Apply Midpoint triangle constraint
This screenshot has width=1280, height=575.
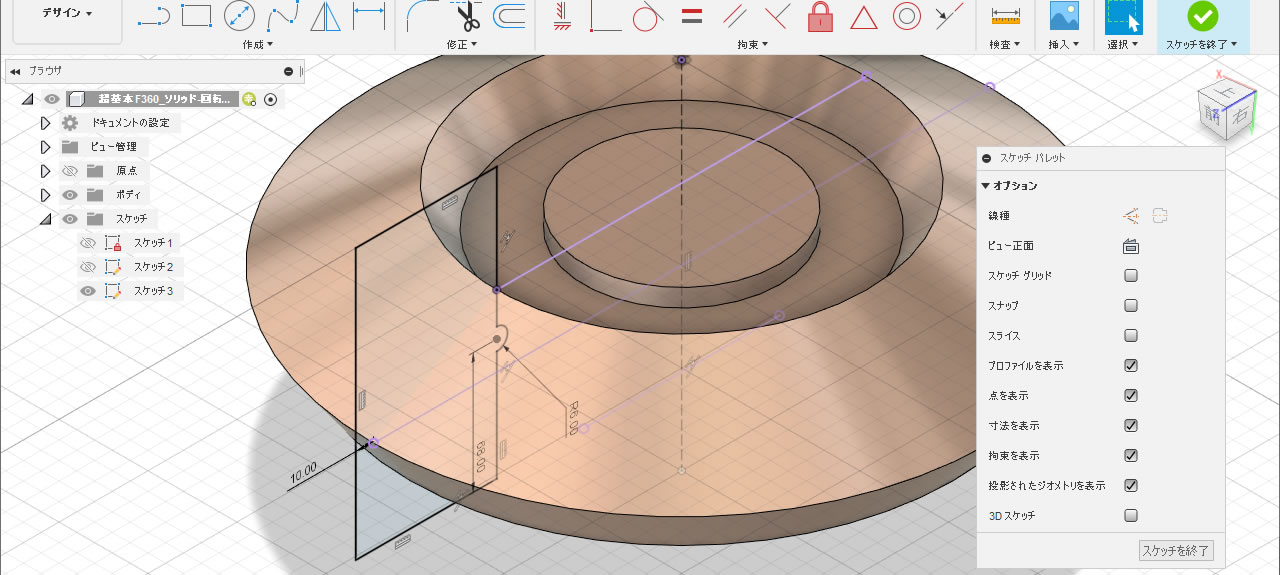point(864,16)
